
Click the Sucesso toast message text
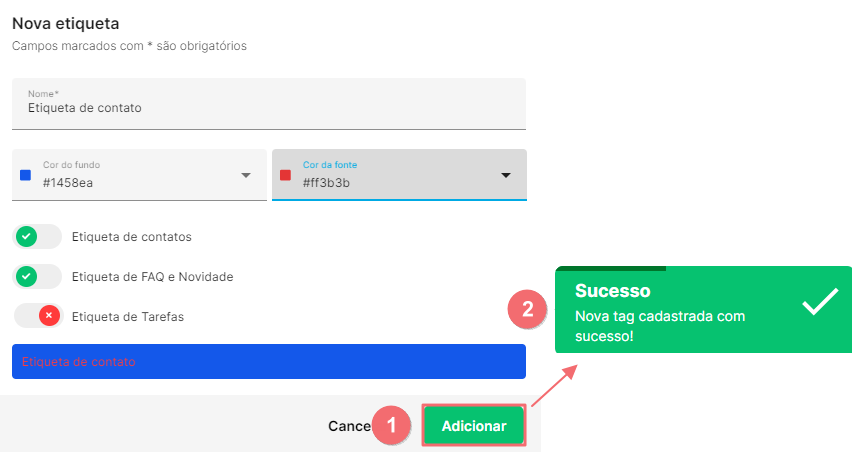coord(660,326)
